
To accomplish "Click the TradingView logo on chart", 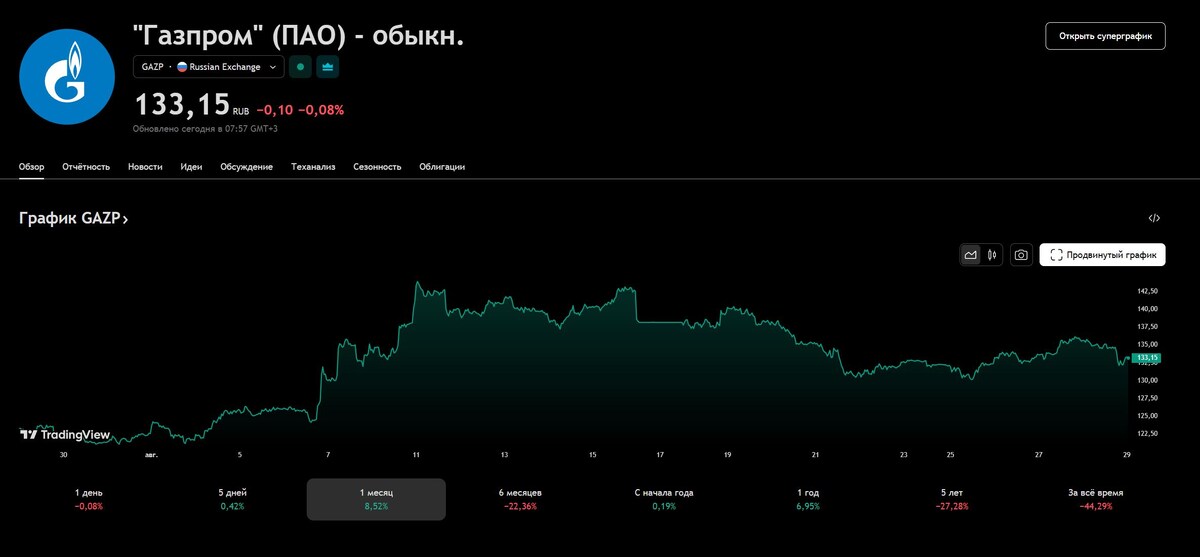I will click(x=64, y=434).
